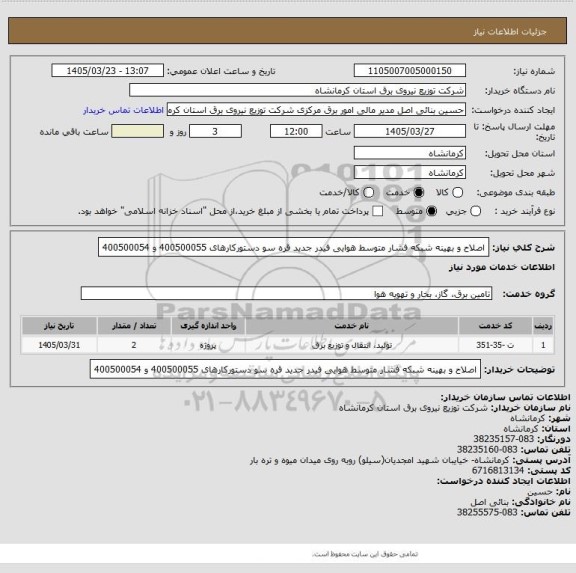Click the شرح کلی نیاز description field
The image size is (576, 573).
tap(294, 247)
